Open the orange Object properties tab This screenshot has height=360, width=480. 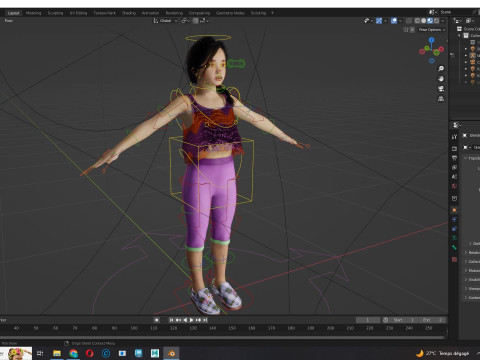pyautogui.click(x=454, y=210)
